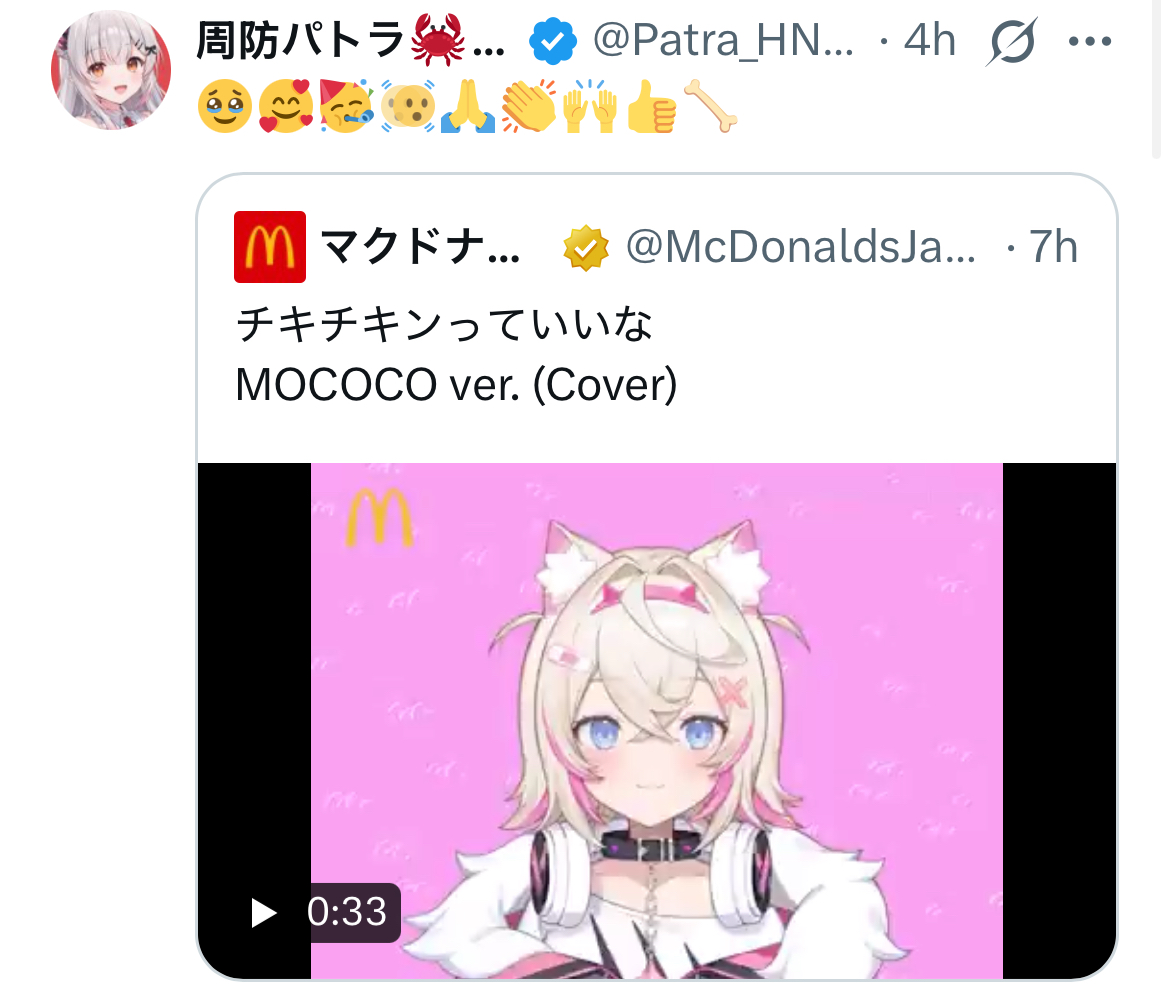Click the video duration 0:33 label
This screenshot has height=1005, width=1170.
[x=347, y=912]
